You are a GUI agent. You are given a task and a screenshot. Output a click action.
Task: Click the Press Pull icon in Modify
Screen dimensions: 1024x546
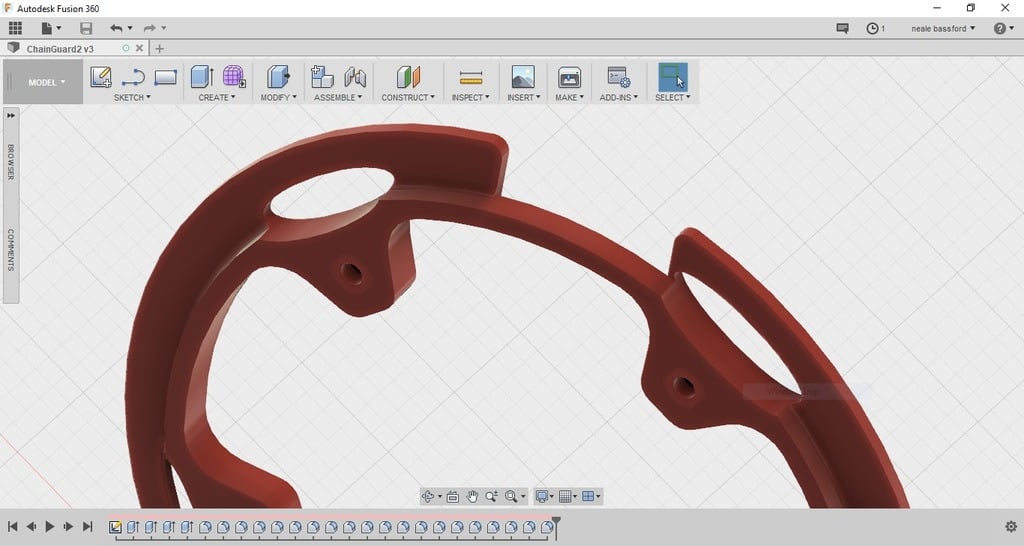[277, 77]
